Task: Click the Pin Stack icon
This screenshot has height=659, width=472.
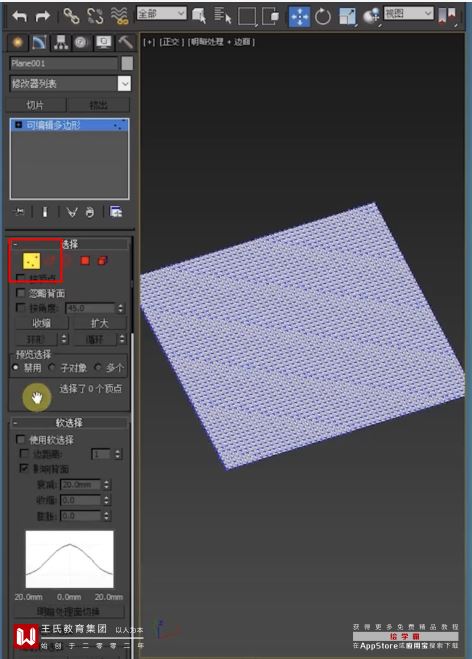Action: coord(18,212)
